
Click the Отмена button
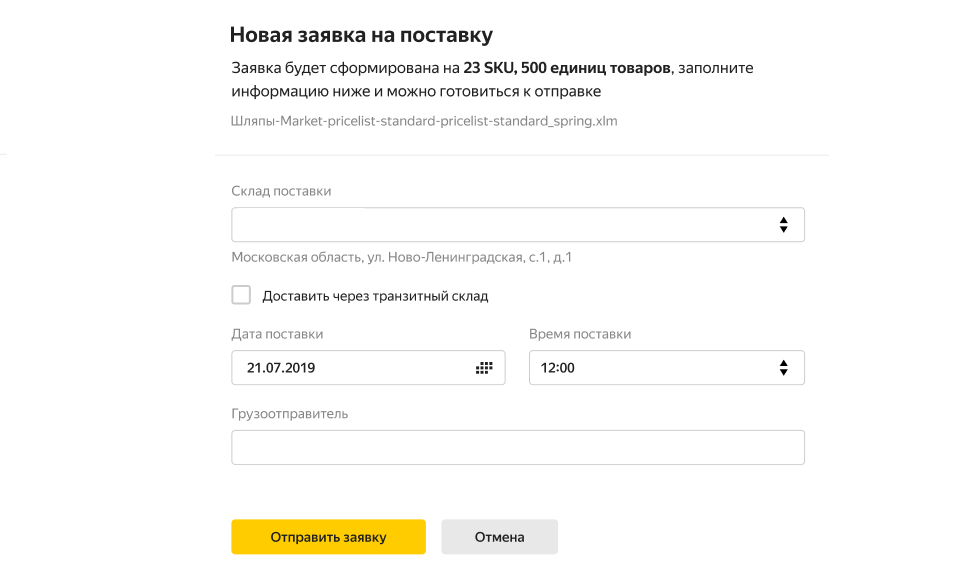click(499, 537)
